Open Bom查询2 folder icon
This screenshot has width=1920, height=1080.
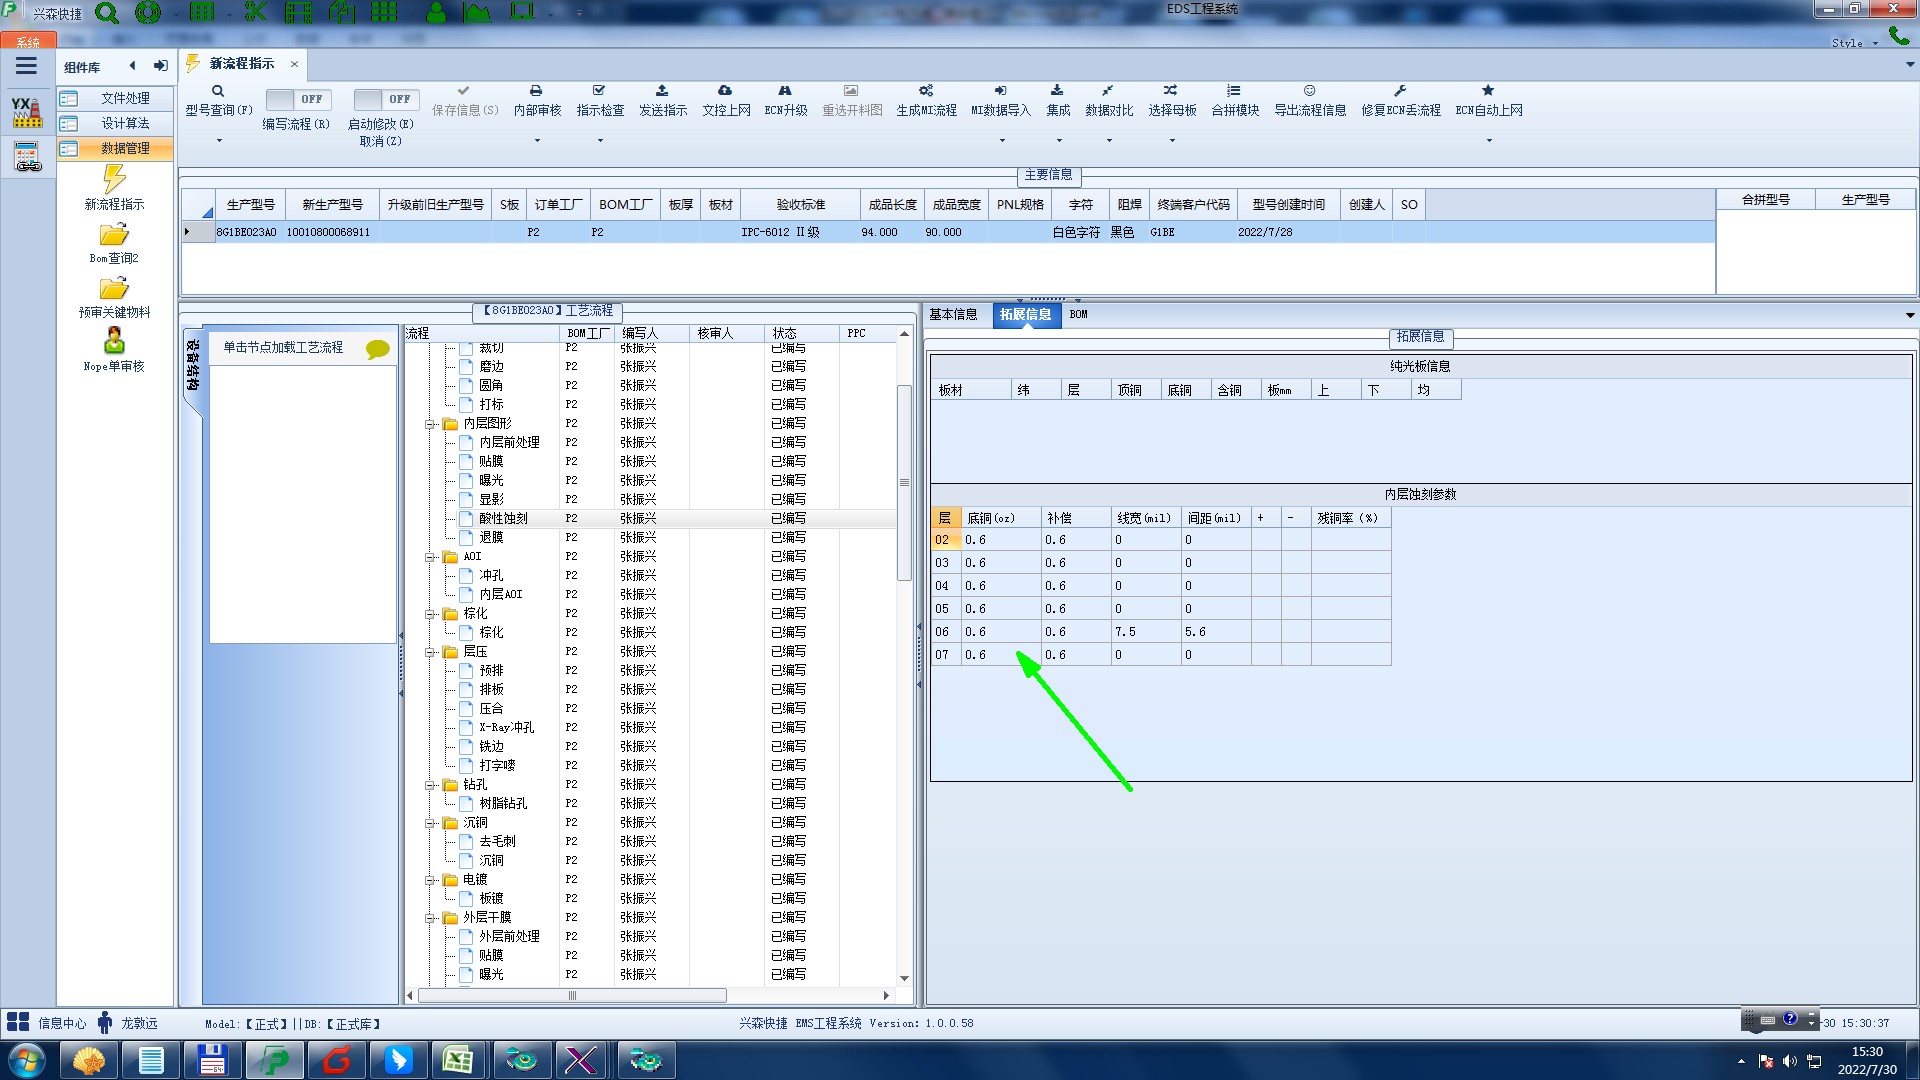[114, 235]
